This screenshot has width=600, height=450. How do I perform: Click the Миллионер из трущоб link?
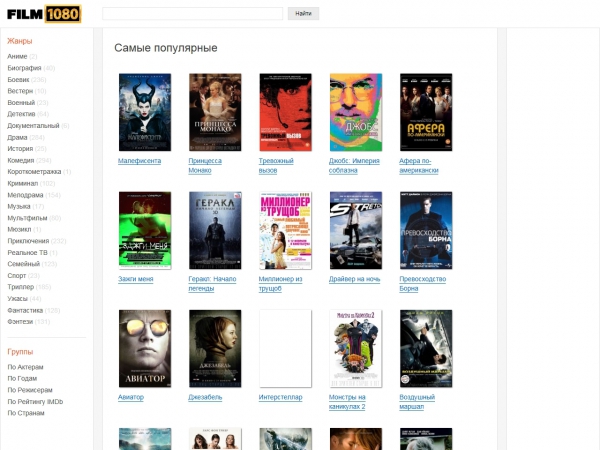click(x=280, y=284)
